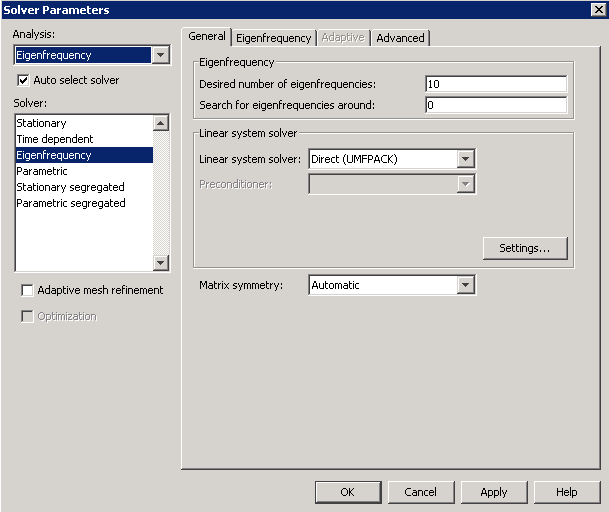This screenshot has width=609, height=512.
Task: Open the Eigenfrequency tab
Action: click(273, 38)
